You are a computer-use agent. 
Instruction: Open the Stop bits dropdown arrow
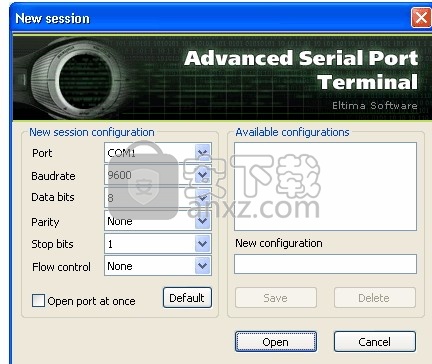(203, 244)
